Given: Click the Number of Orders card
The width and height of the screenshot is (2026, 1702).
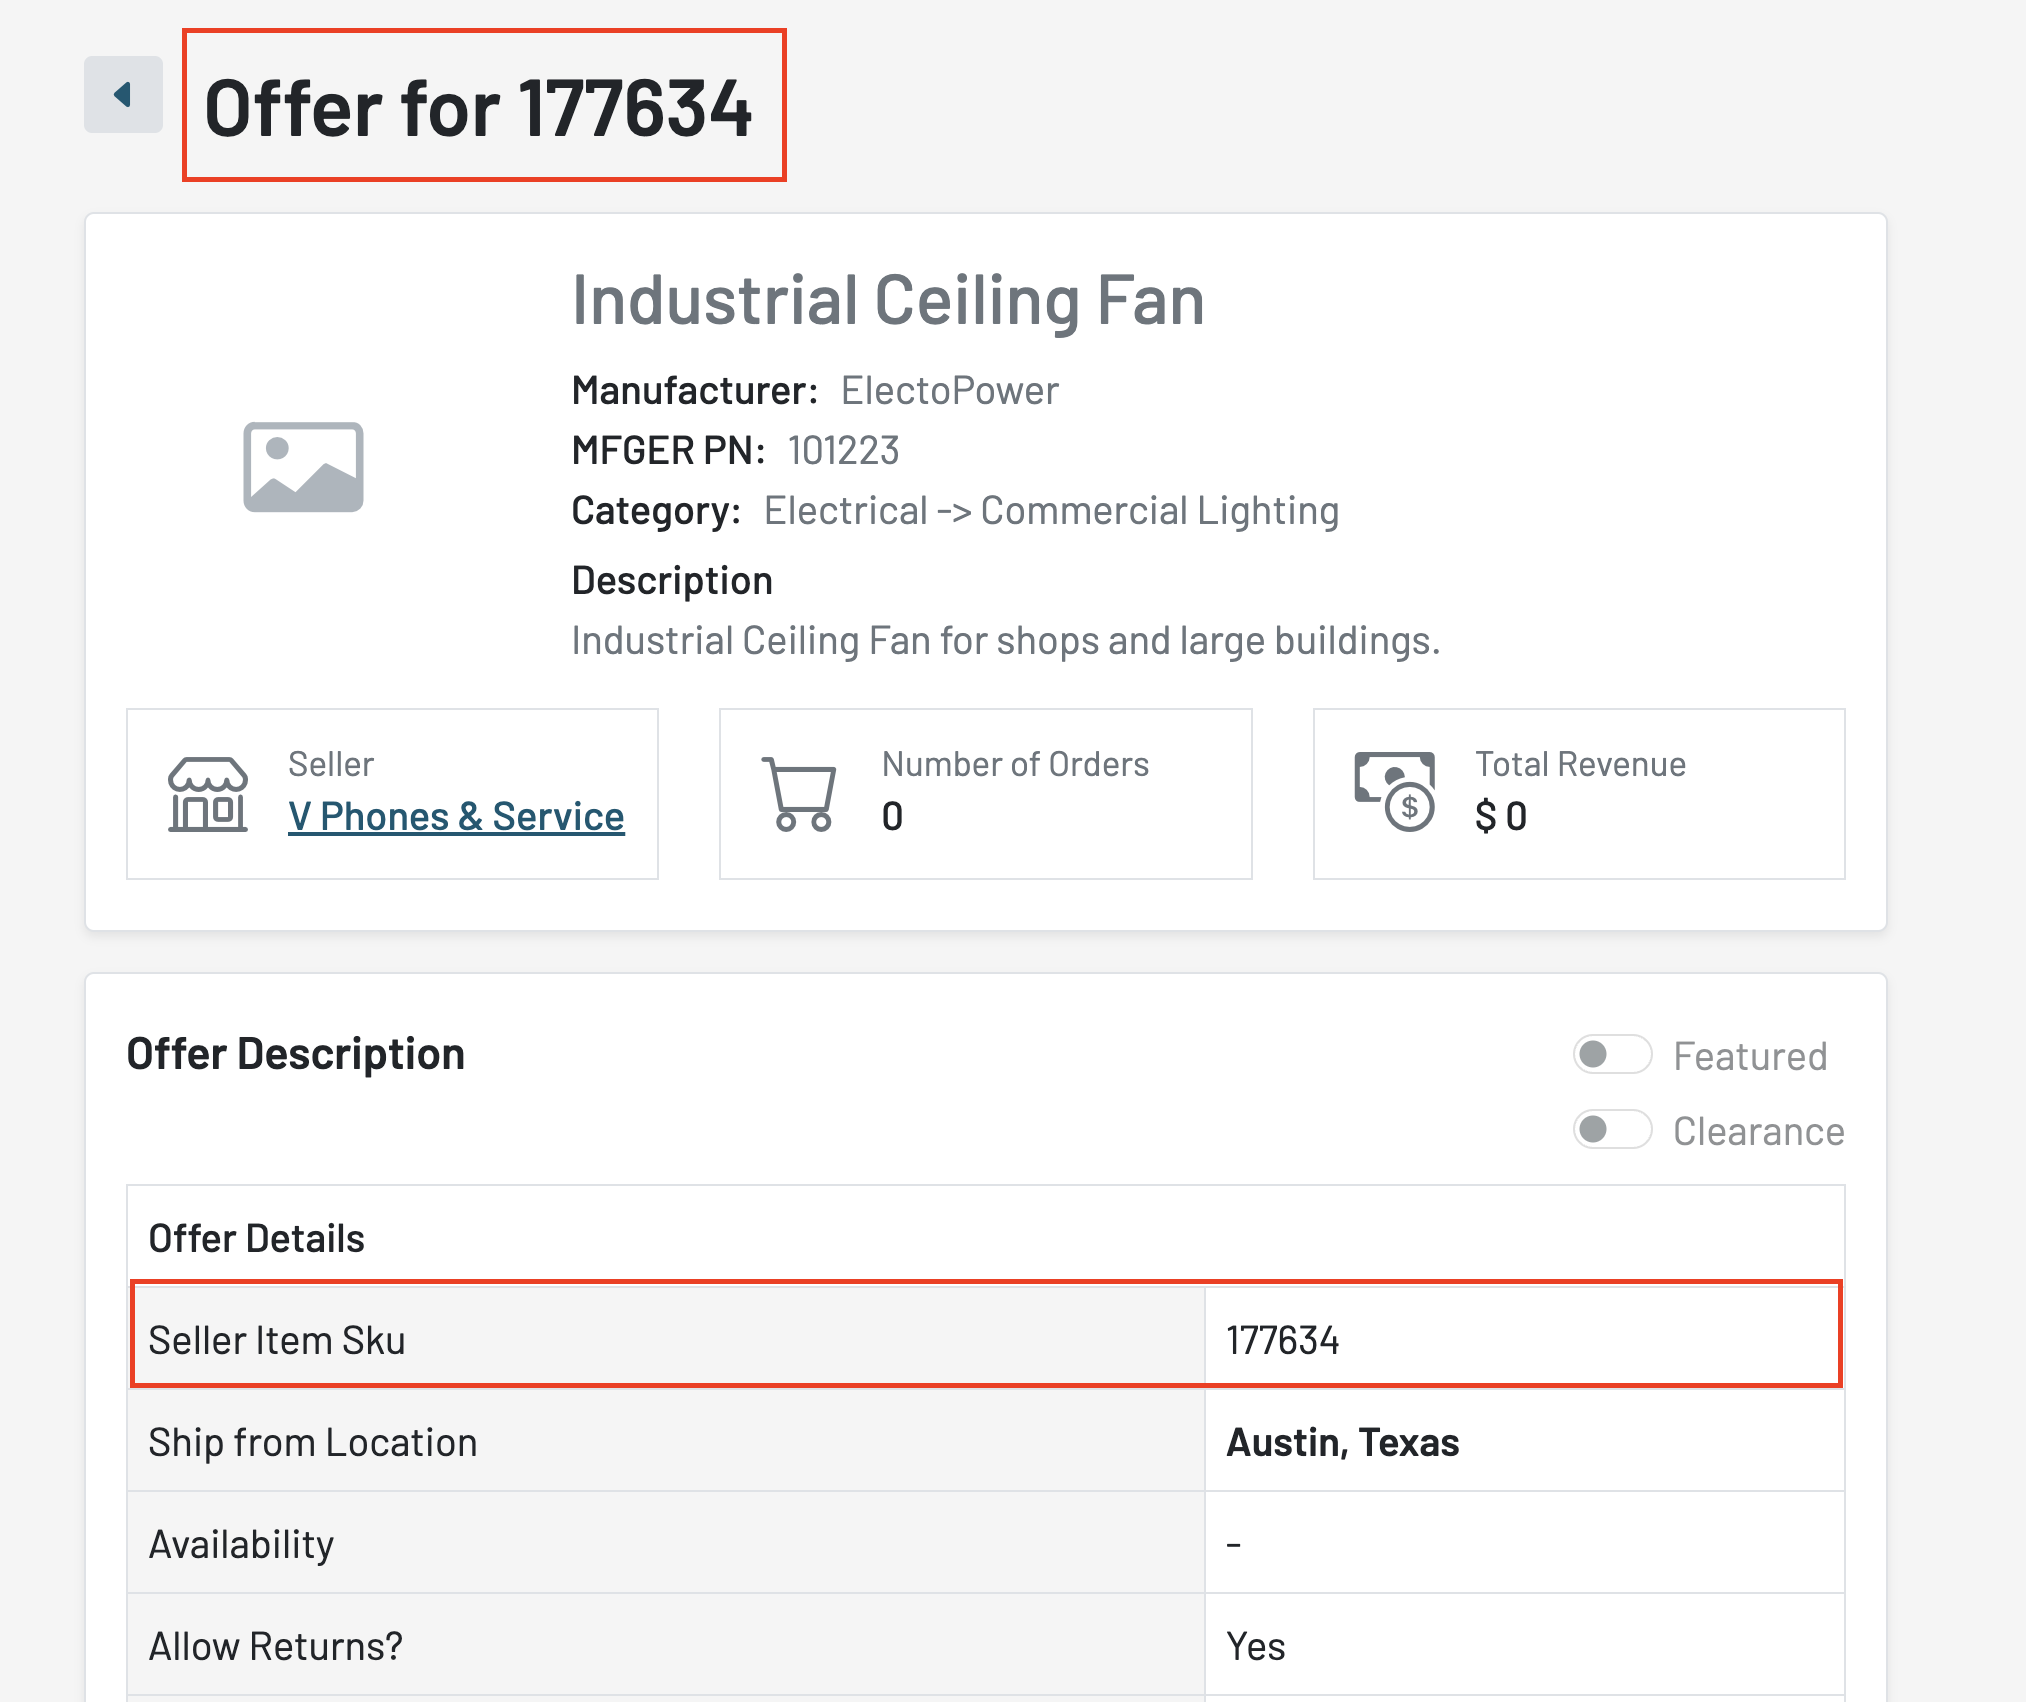Looking at the screenshot, I should [985, 794].
